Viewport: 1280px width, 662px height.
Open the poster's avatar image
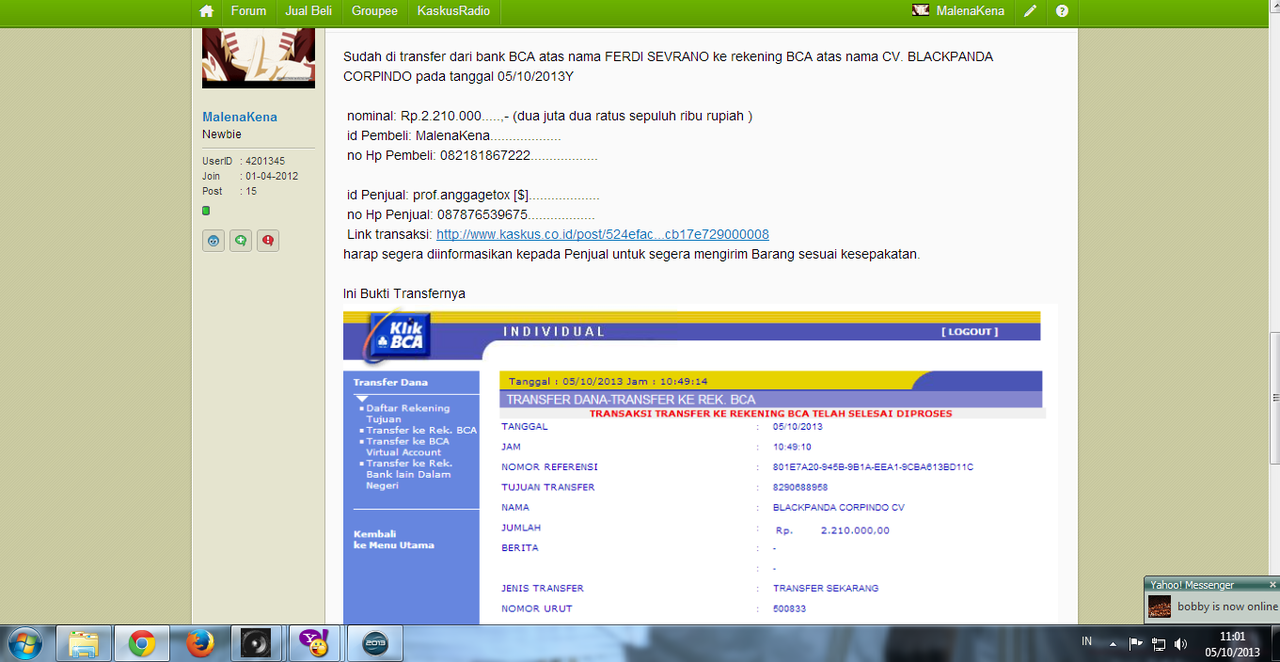pos(259,58)
